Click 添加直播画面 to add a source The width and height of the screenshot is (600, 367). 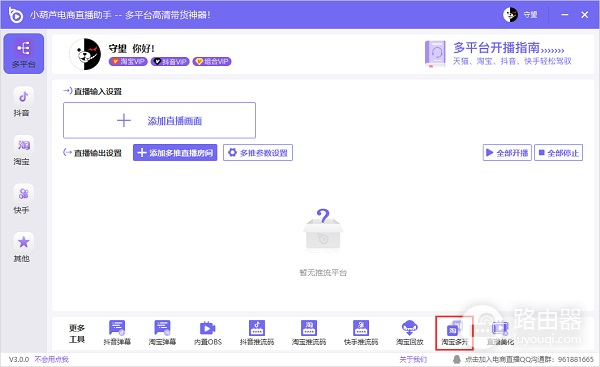tap(159, 121)
